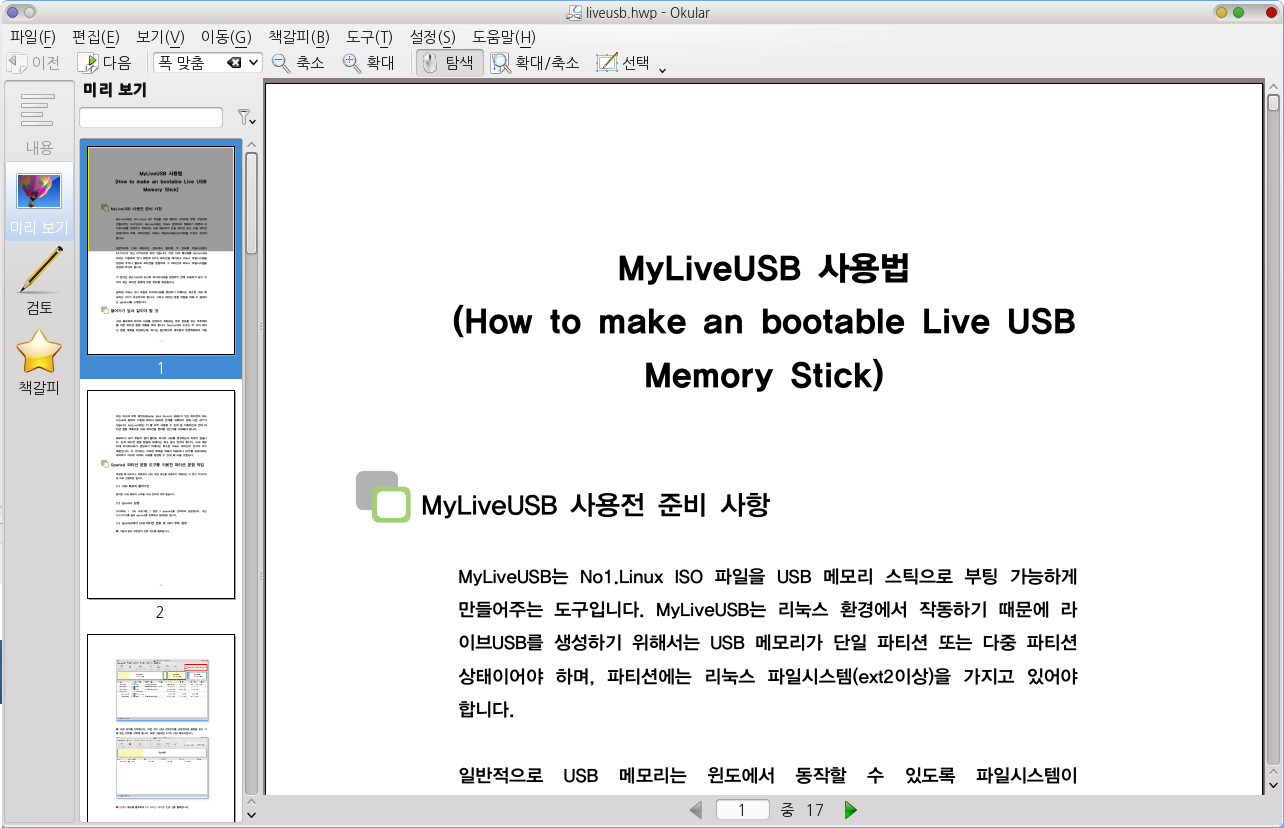
Task: Click the document view vertical scrollbar handle
Action: 1273,102
